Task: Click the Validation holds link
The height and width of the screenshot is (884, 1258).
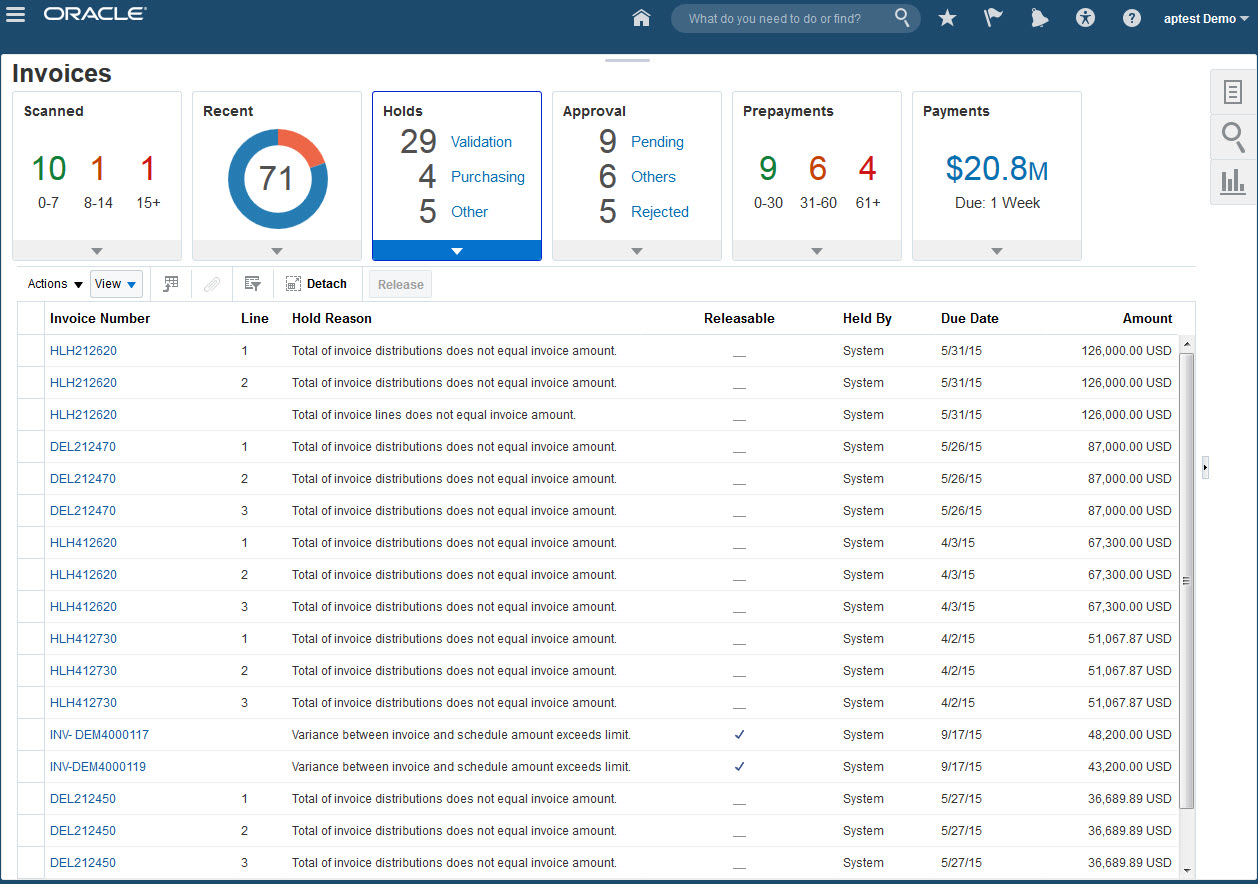Action: 481,142
